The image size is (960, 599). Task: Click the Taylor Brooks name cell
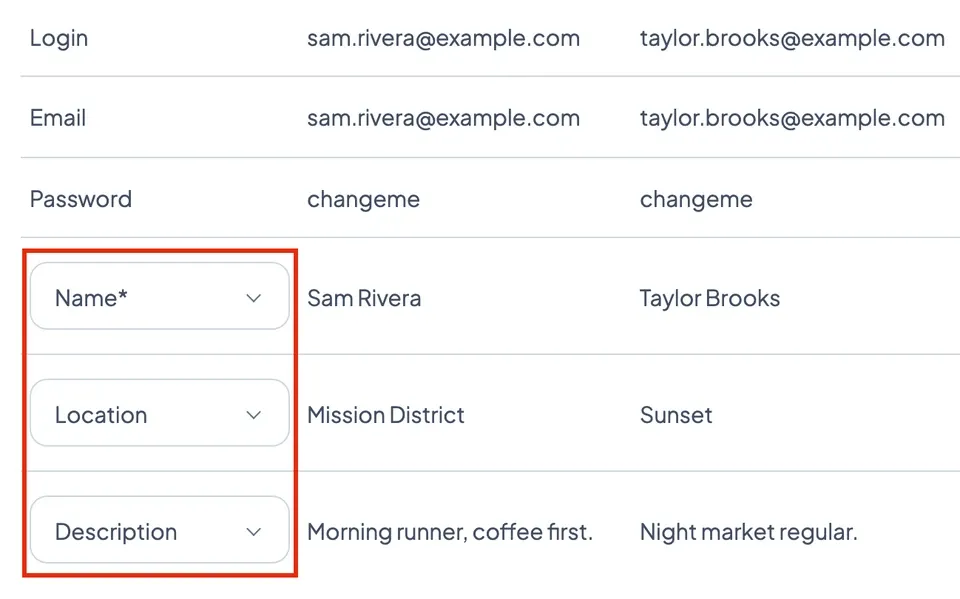pyautogui.click(x=710, y=298)
